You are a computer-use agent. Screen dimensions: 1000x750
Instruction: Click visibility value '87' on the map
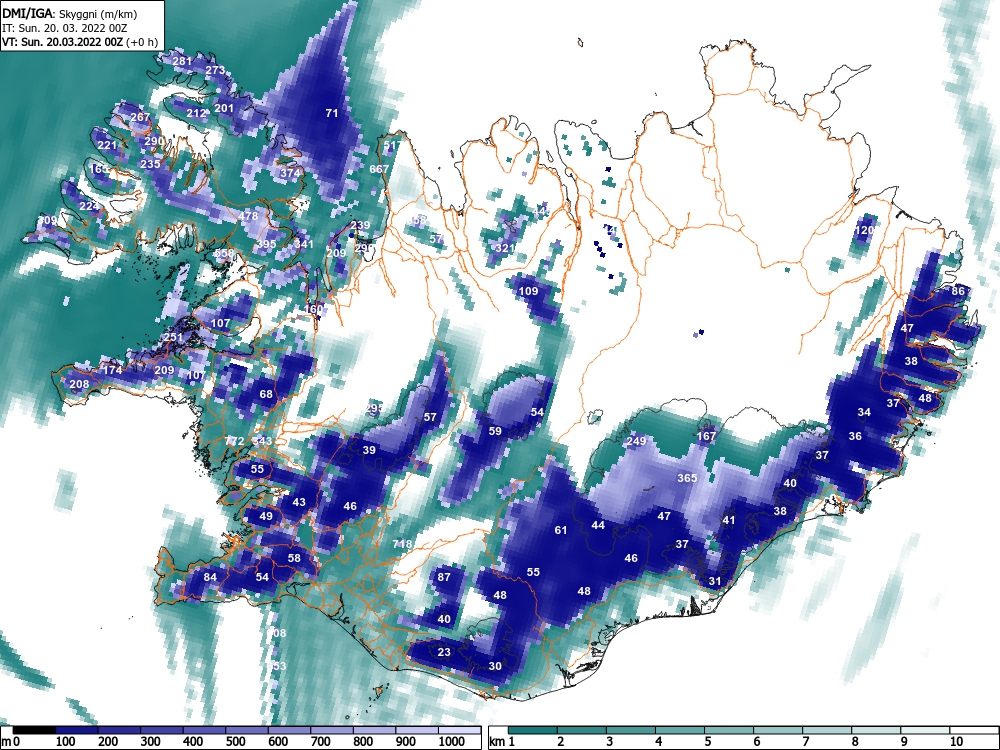coord(444,577)
